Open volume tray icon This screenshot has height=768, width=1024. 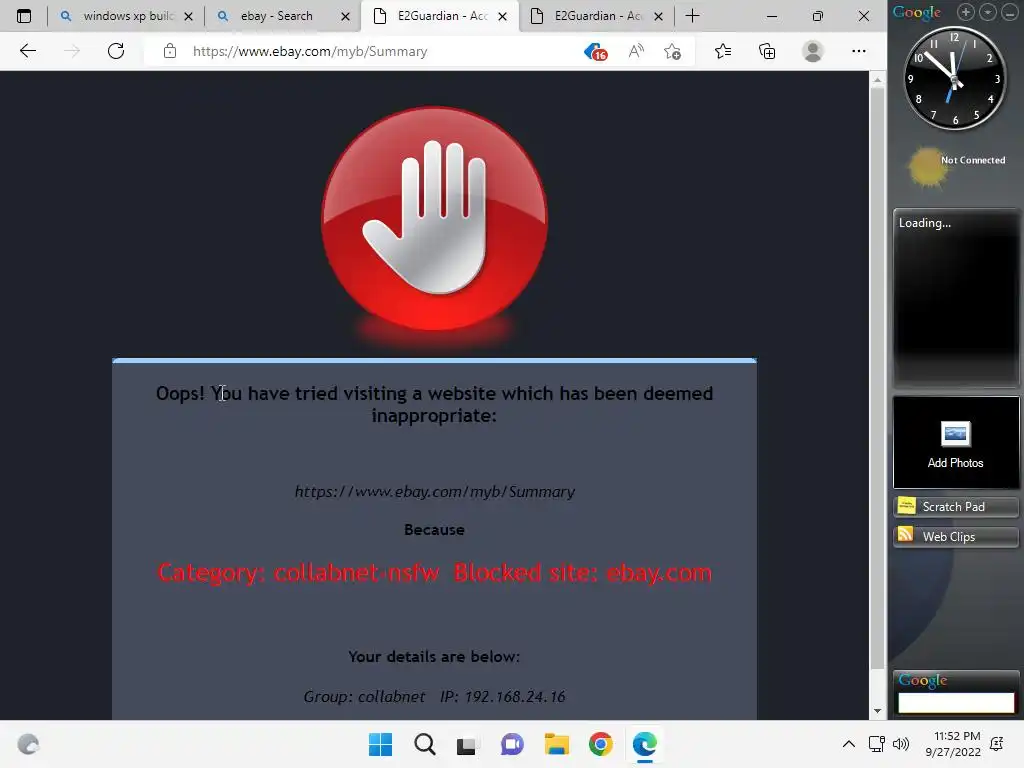pos(901,744)
